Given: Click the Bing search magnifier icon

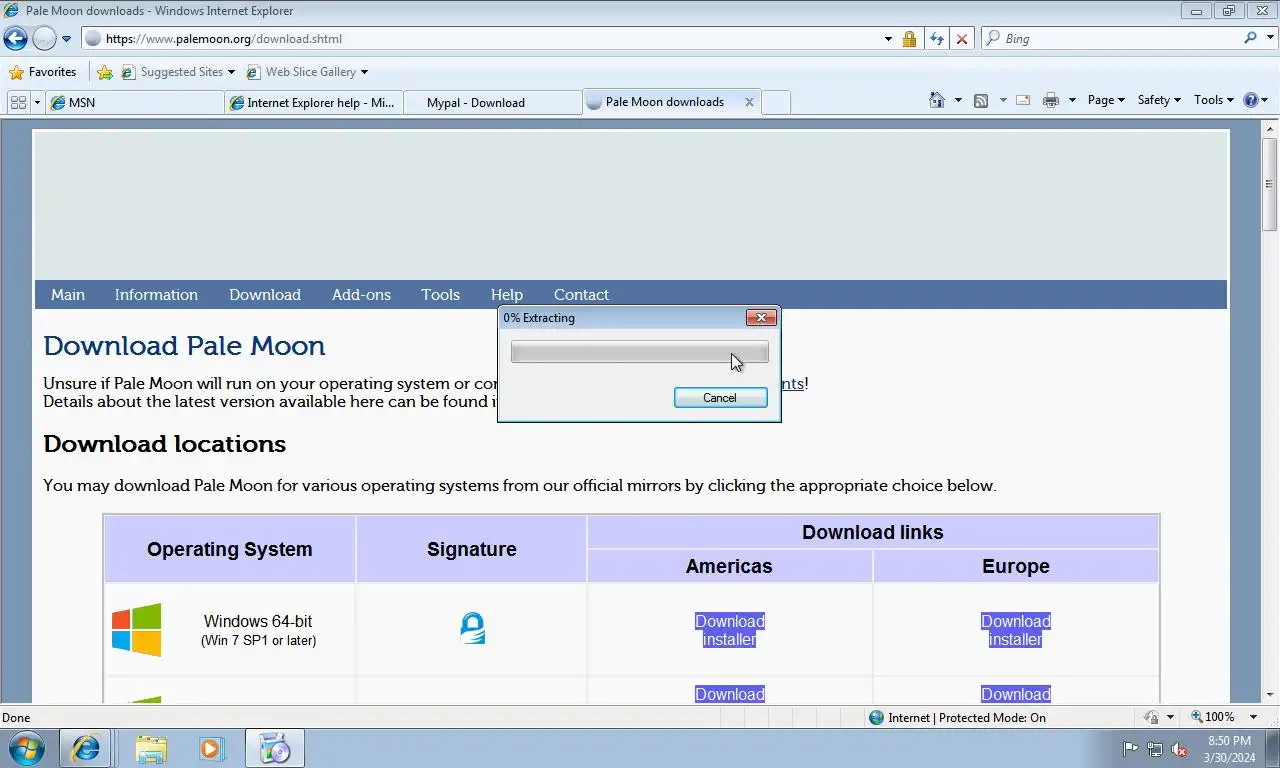Looking at the screenshot, I should click(1250, 38).
